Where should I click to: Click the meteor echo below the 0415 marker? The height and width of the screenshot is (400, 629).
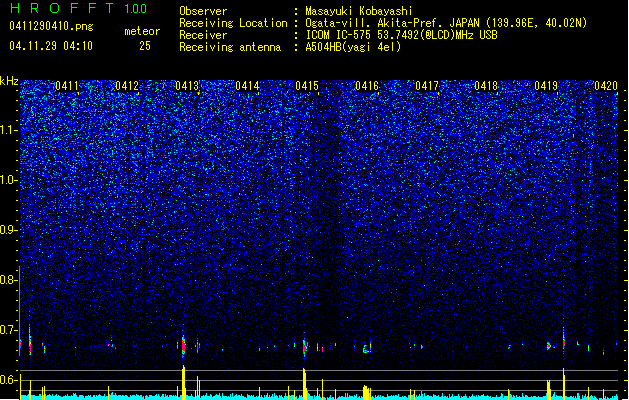304,345
